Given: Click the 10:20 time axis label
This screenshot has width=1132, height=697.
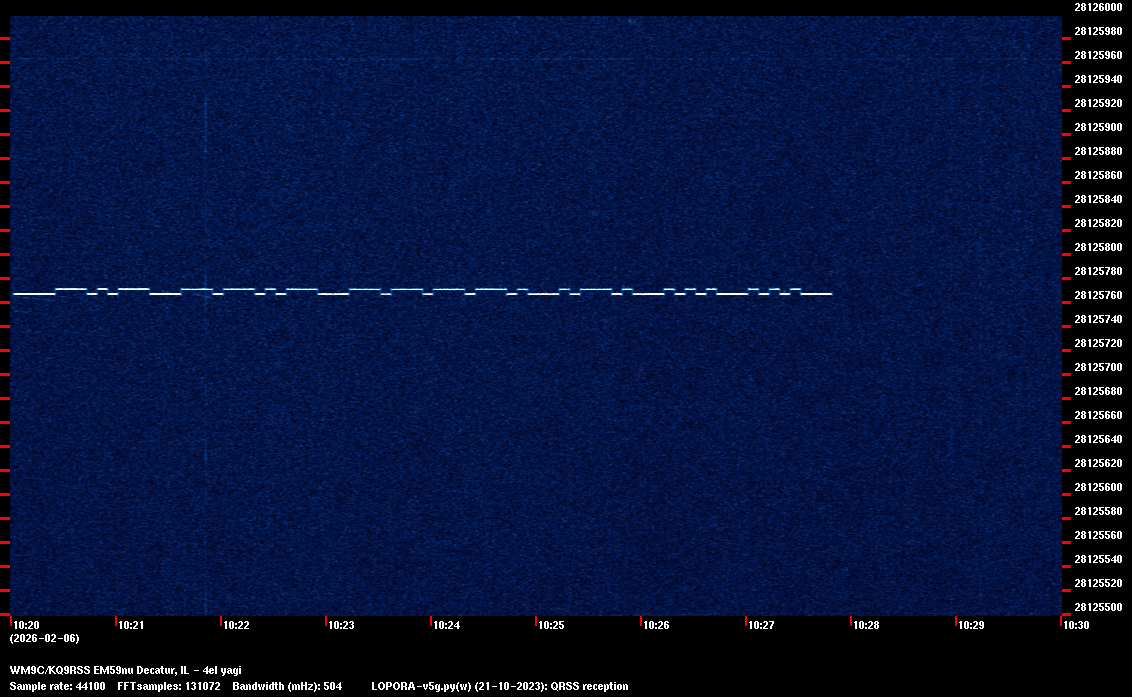Looking at the screenshot, I should tap(26, 626).
